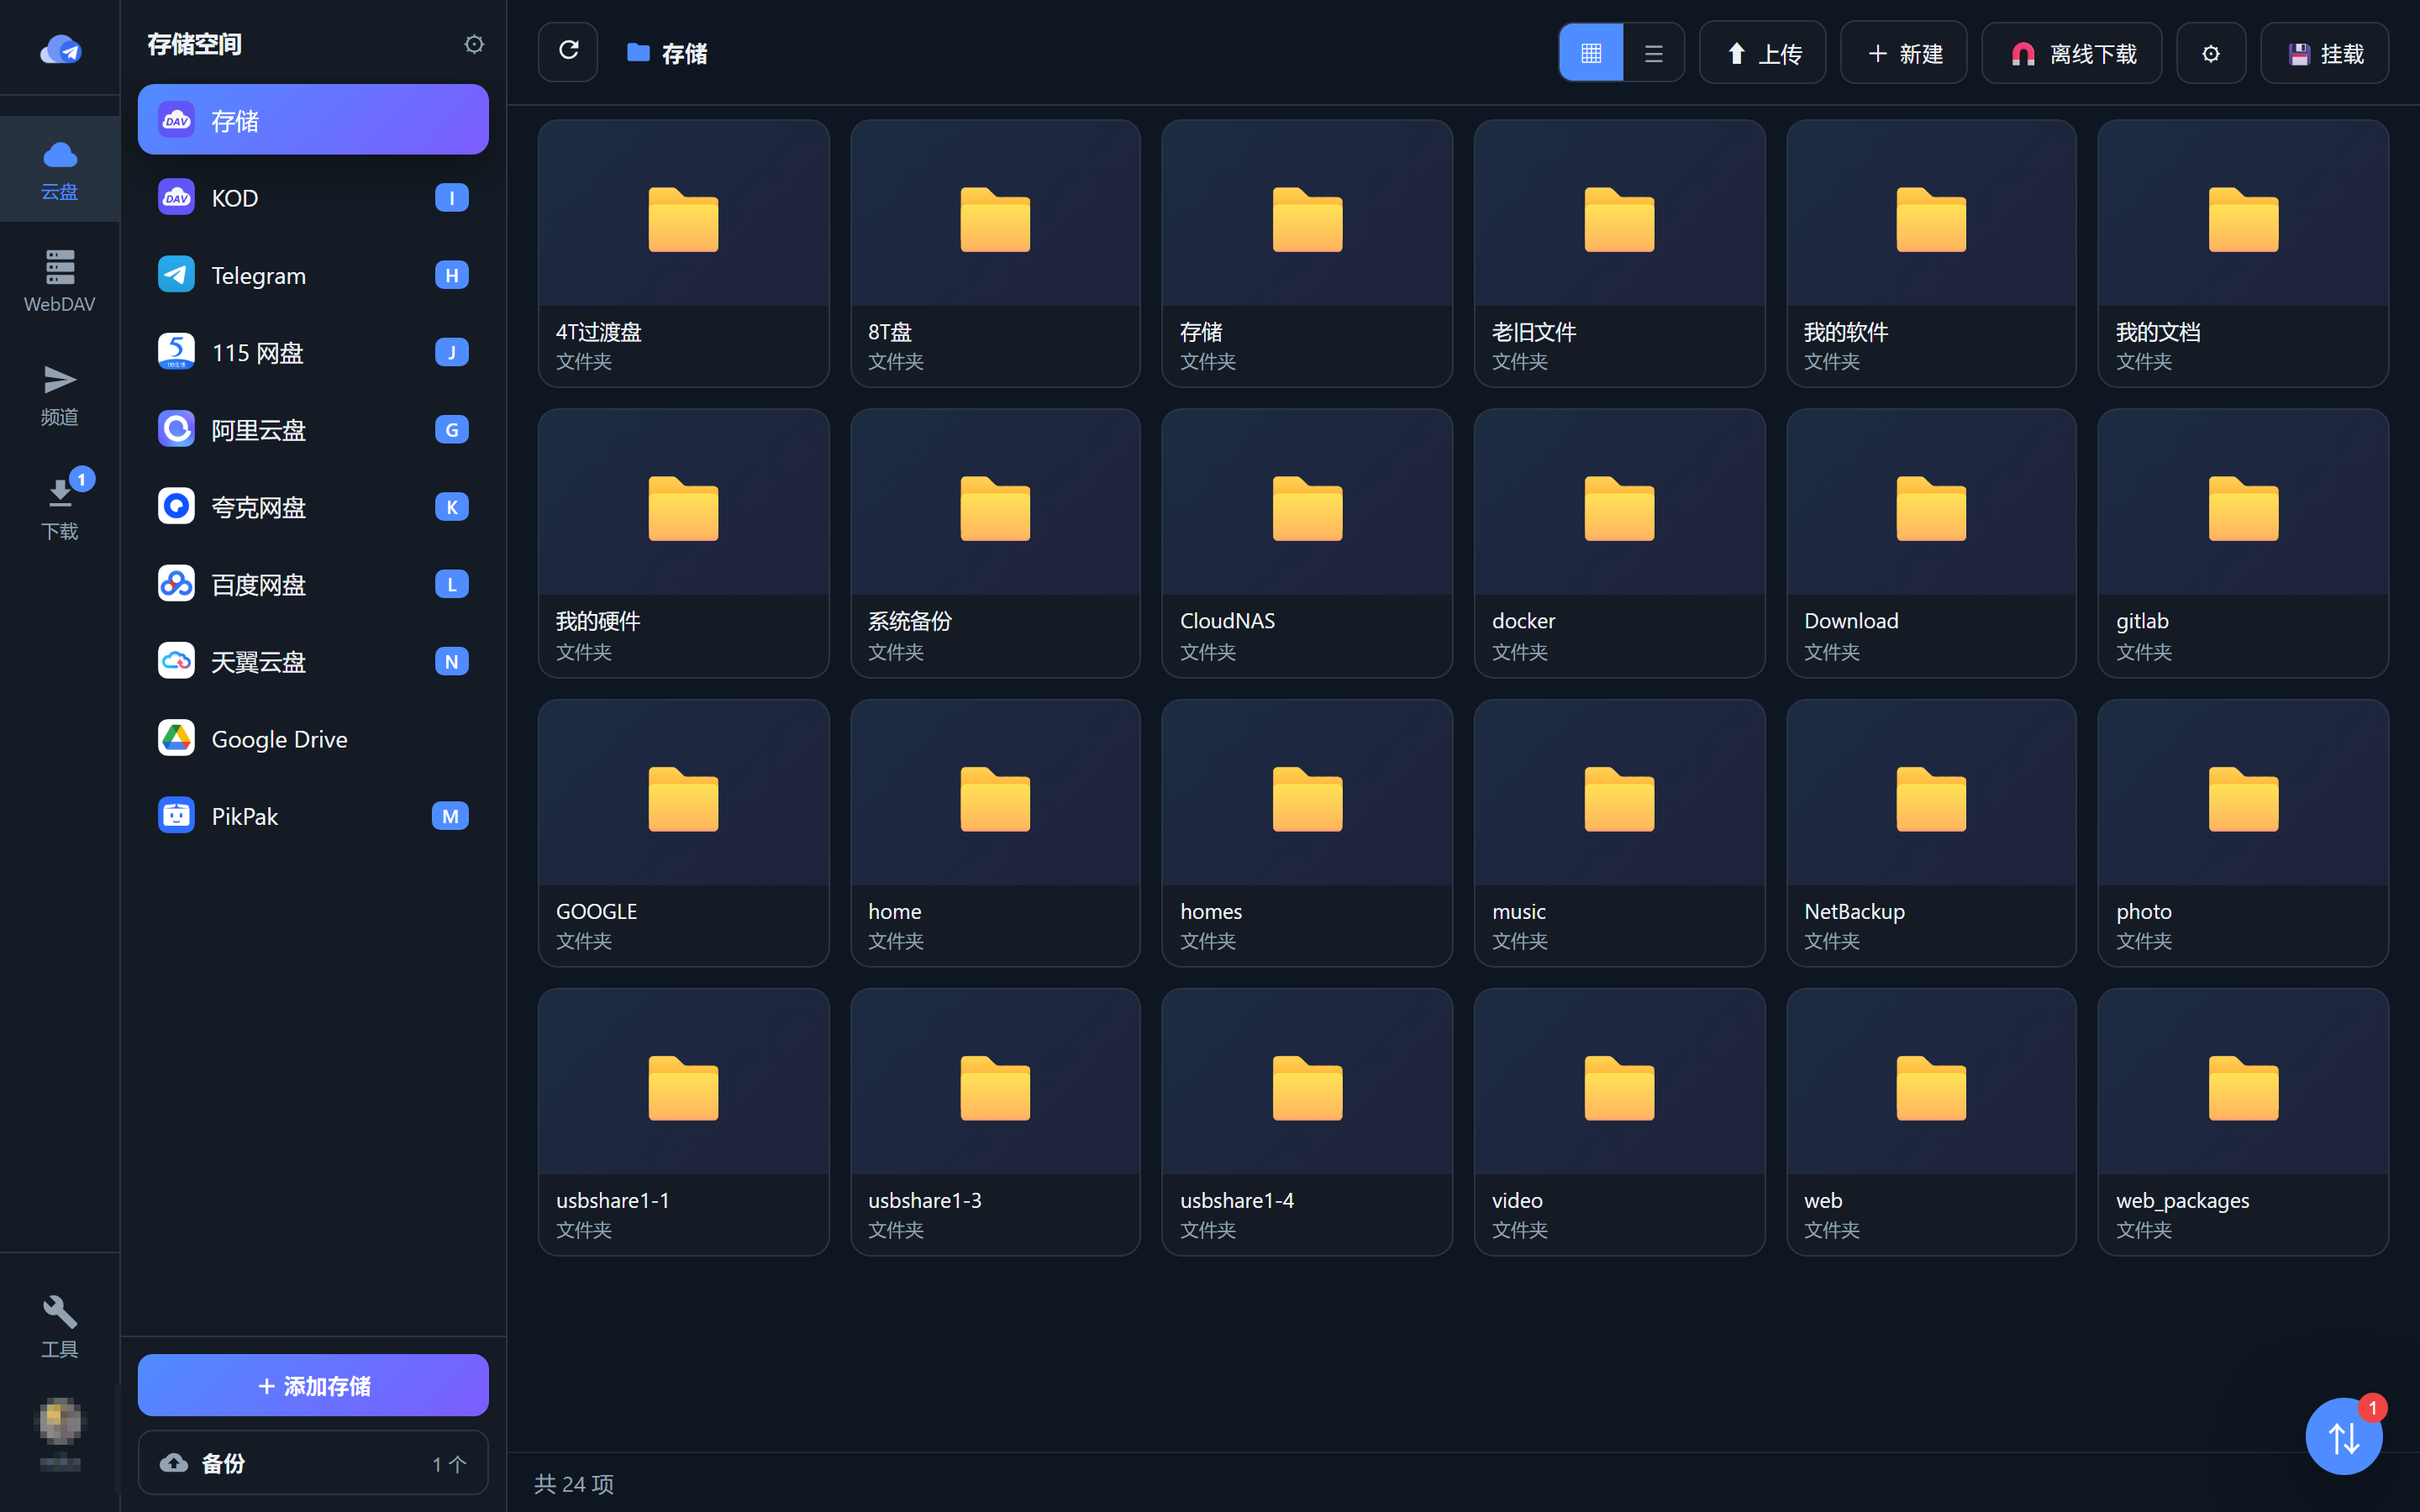Click the 添加存储 add storage button
The image size is (2420, 1512).
pyautogui.click(x=313, y=1385)
